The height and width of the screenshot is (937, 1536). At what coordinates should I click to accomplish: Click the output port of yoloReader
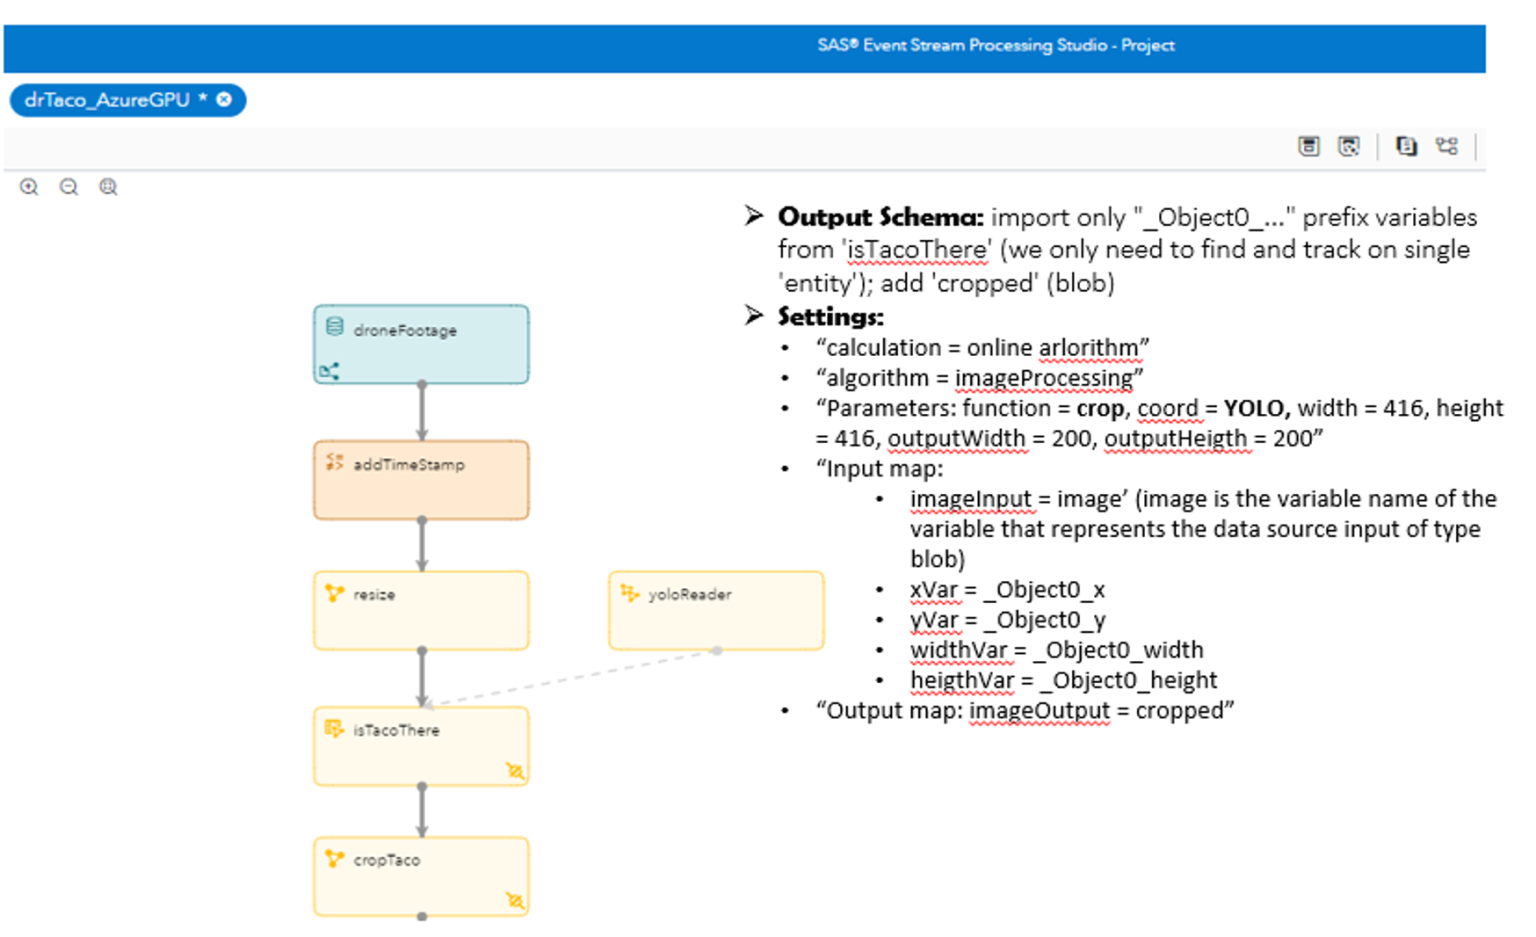[715, 650]
